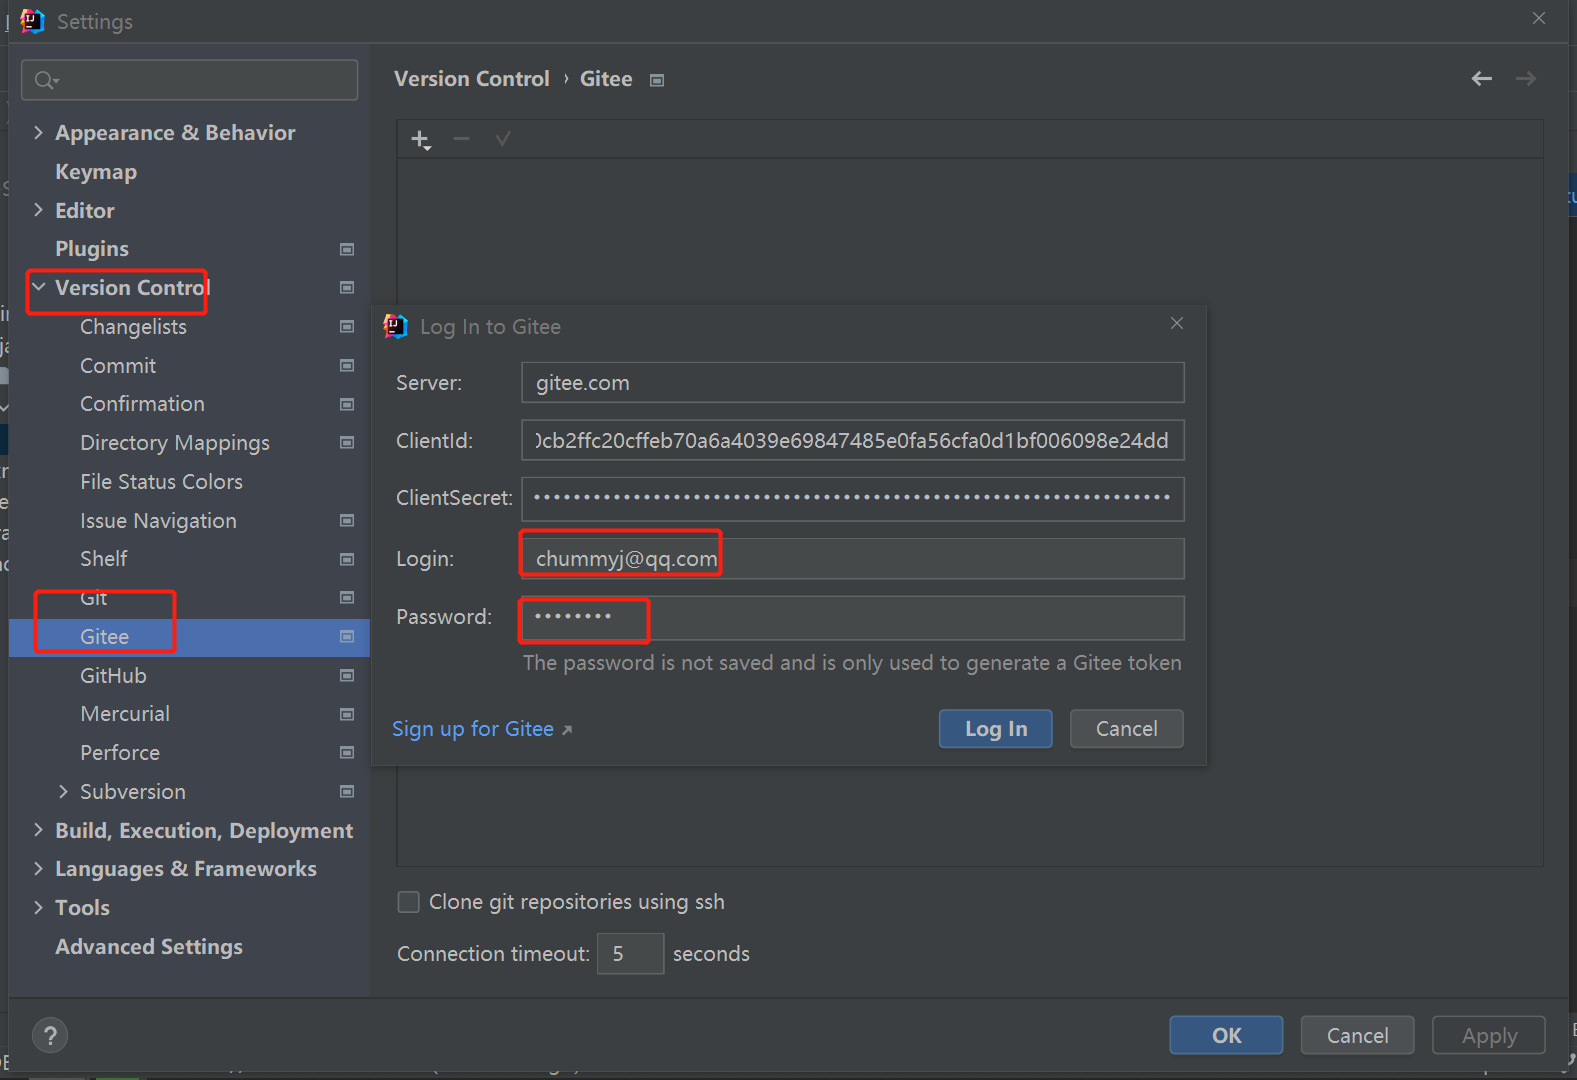Screen dimensions: 1577x1080
Task: Select Directory Mappings page
Action: (x=175, y=443)
